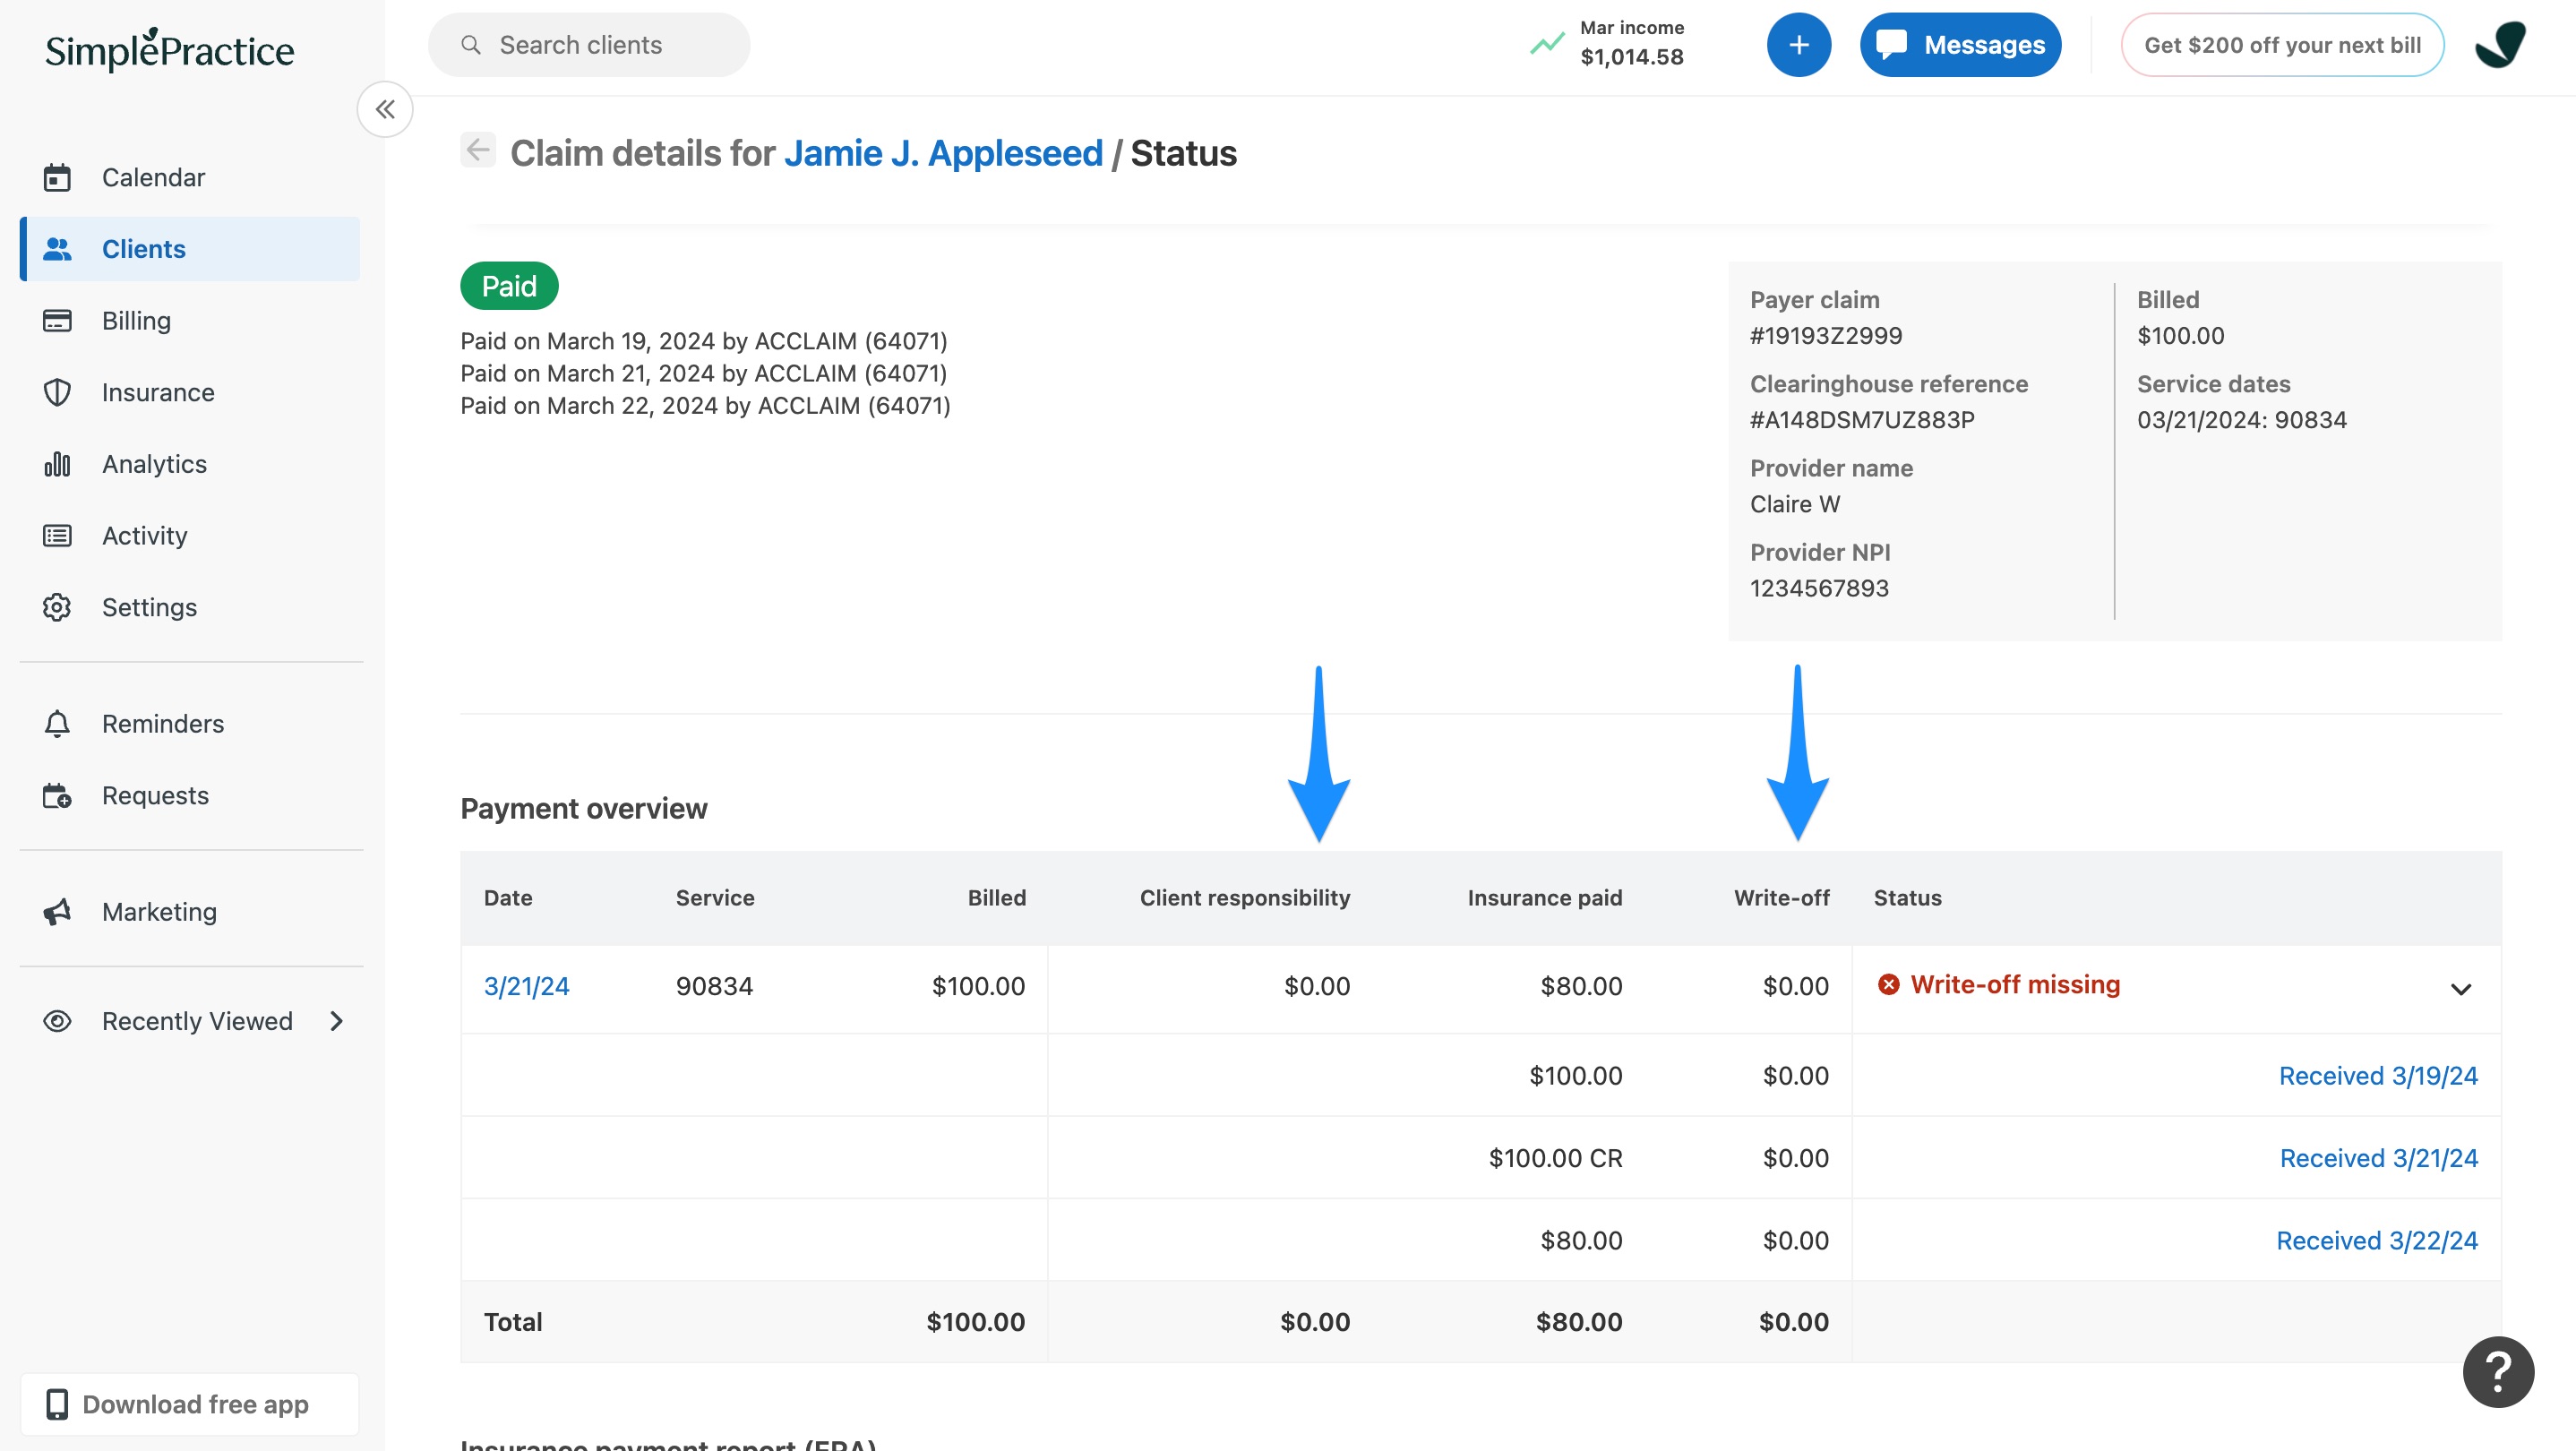Click Provider NPI value 1234567893
This screenshot has height=1451, width=2576.
point(1819,588)
